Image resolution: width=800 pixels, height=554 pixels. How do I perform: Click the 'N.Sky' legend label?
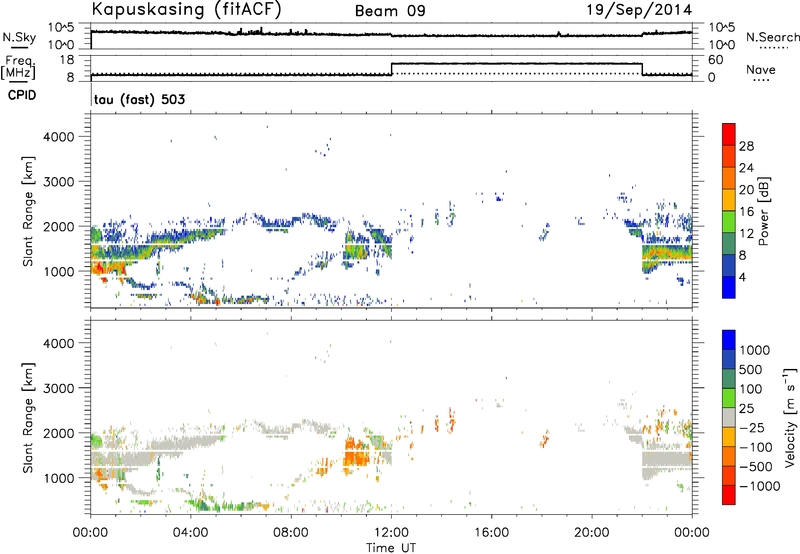[19, 37]
